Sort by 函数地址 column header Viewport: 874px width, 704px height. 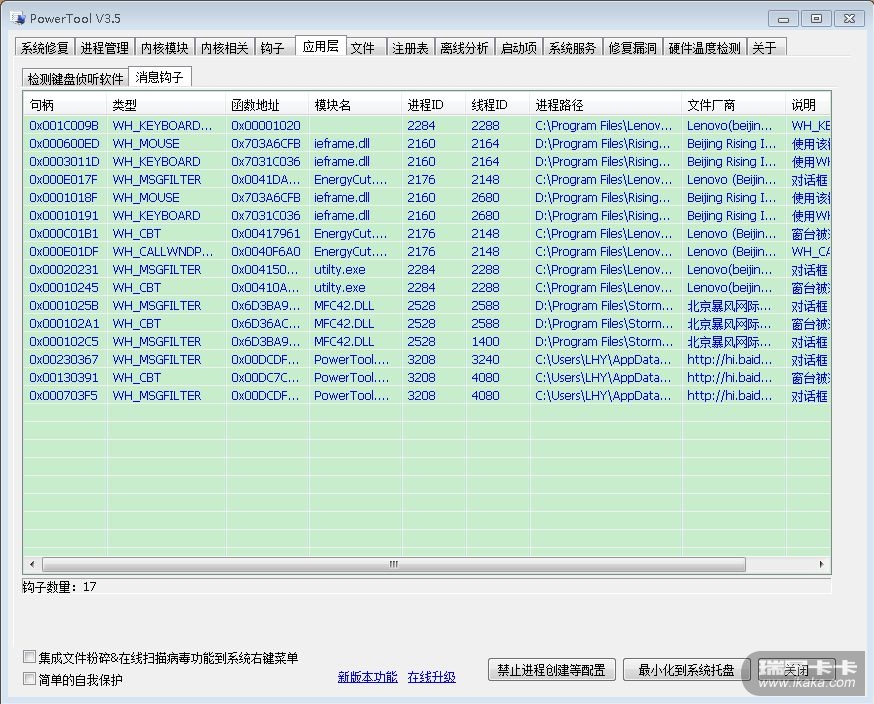[266, 105]
